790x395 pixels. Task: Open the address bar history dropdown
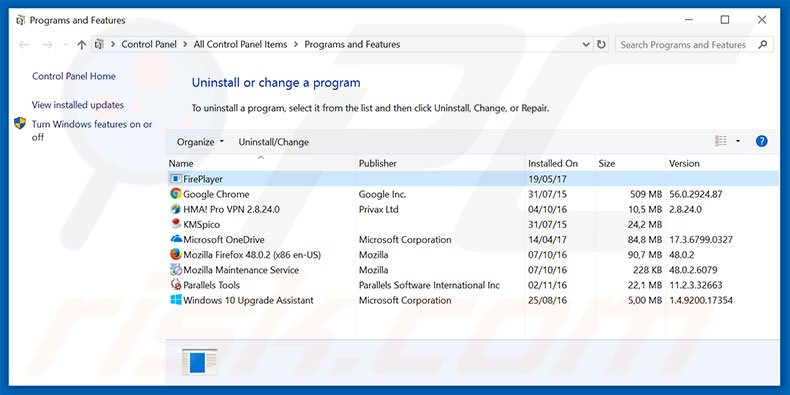pyautogui.click(x=586, y=44)
